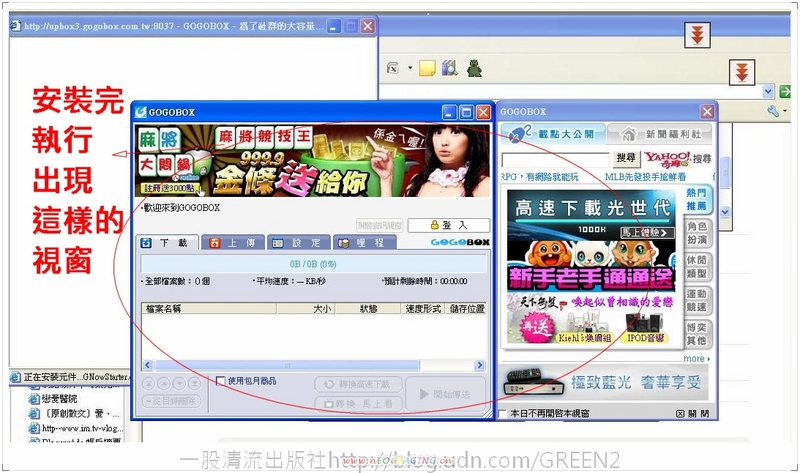Click the 搜尋 search button
The height and width of the screenshot is (473, 800).
(x=626, y=158)
